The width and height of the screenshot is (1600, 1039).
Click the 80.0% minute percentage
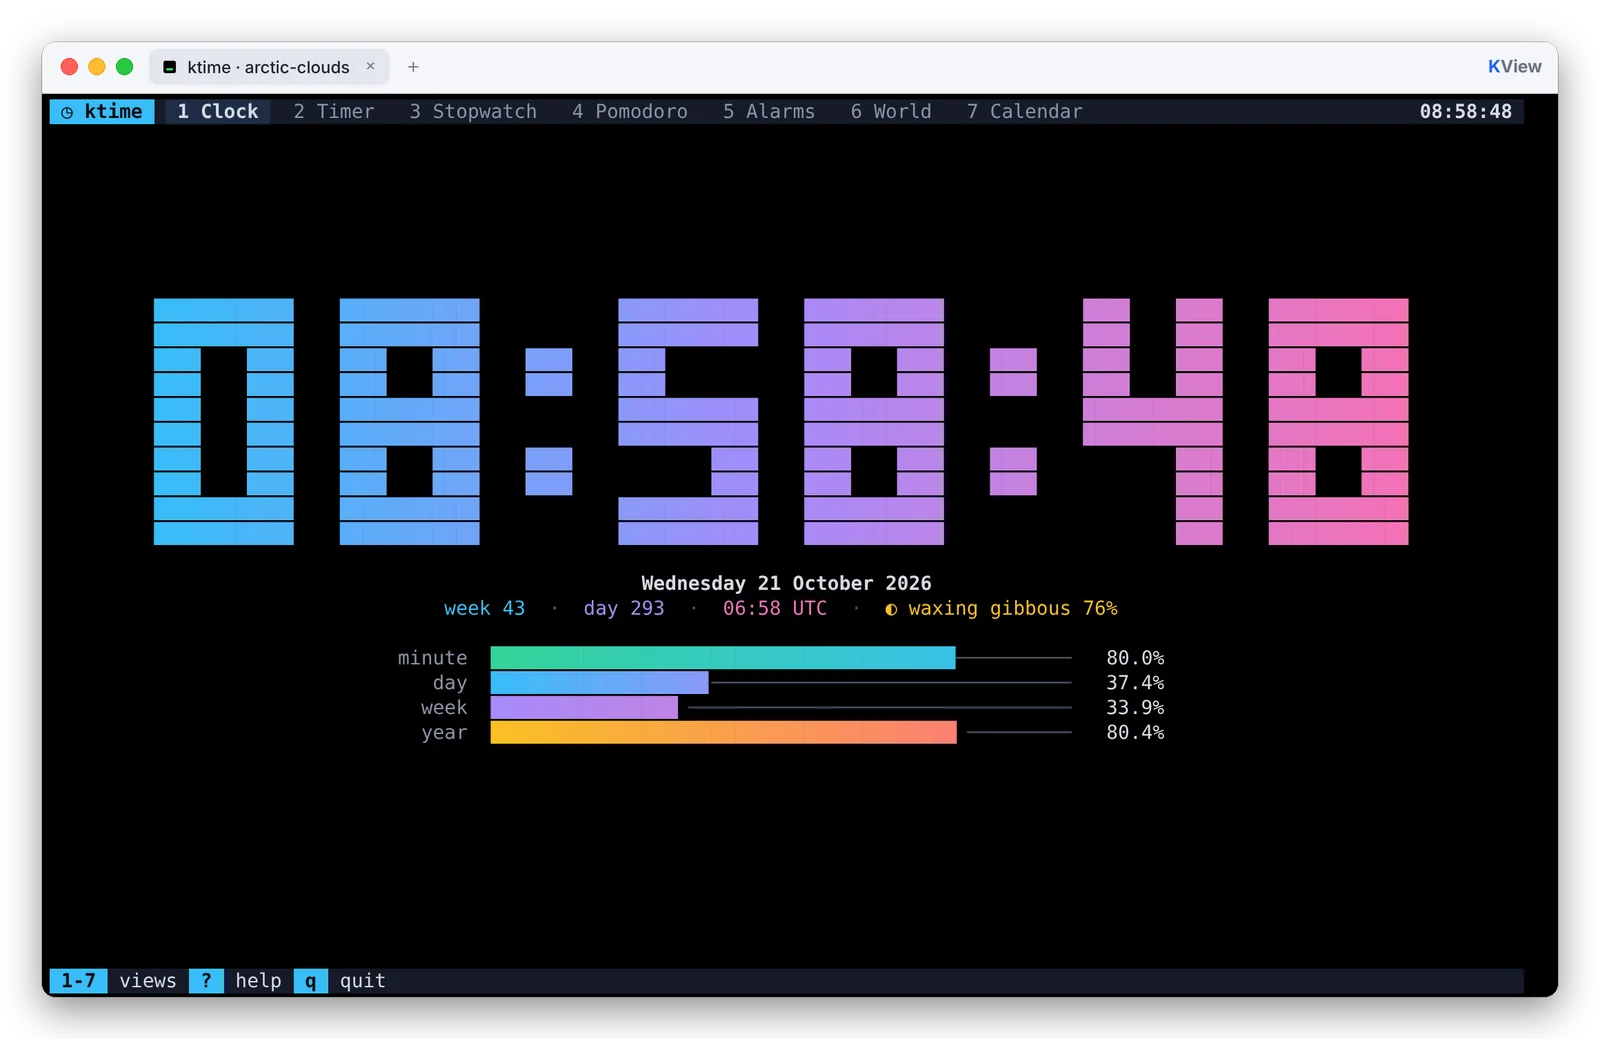(x=1135, y=658)
